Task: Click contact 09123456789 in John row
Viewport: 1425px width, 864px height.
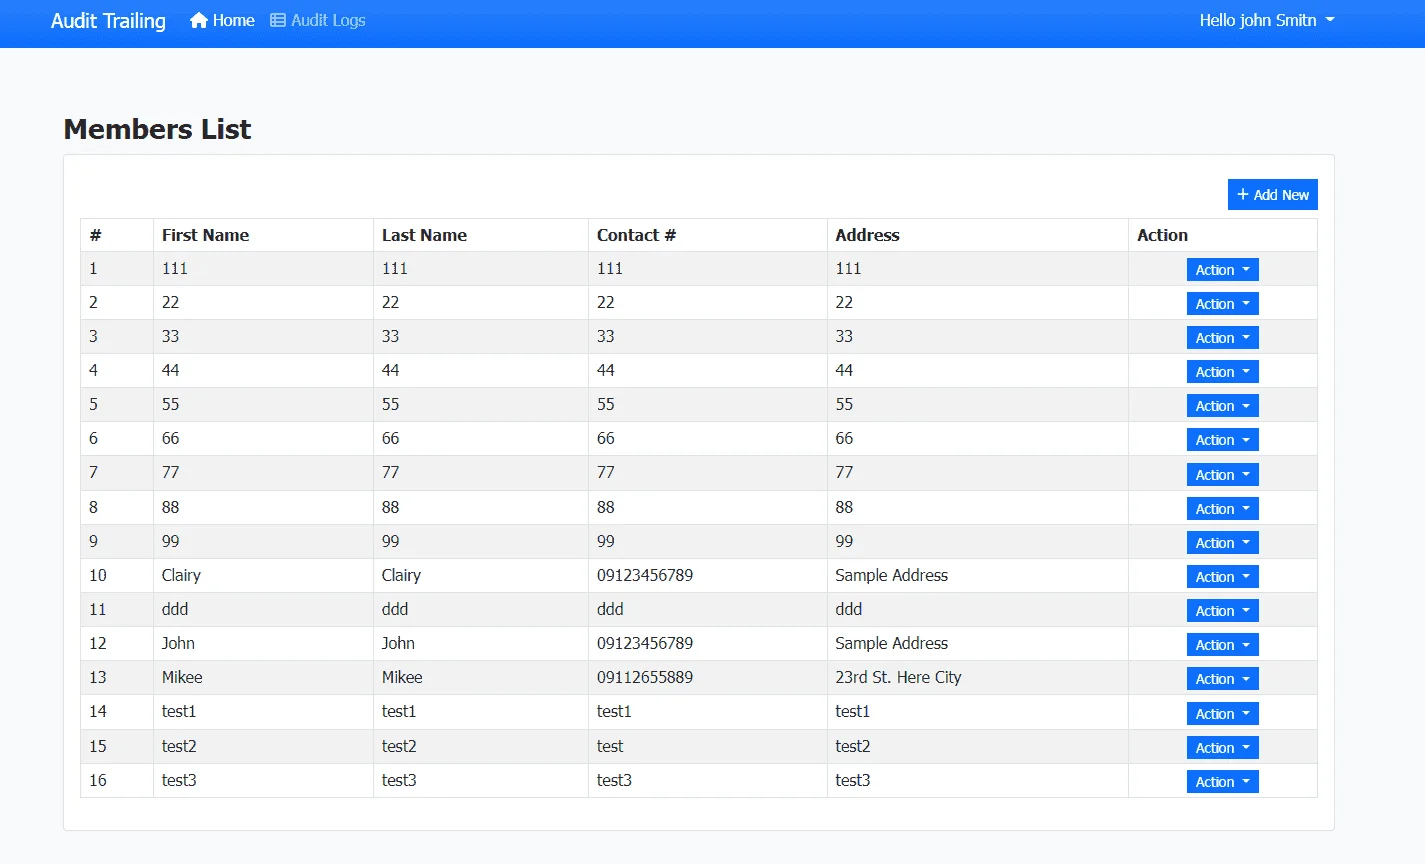Action: click(645, 643)
